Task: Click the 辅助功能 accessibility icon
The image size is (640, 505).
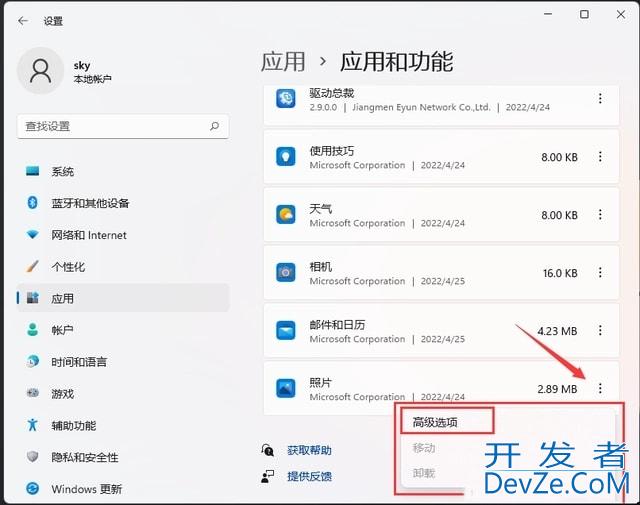Action: (32, 425)
